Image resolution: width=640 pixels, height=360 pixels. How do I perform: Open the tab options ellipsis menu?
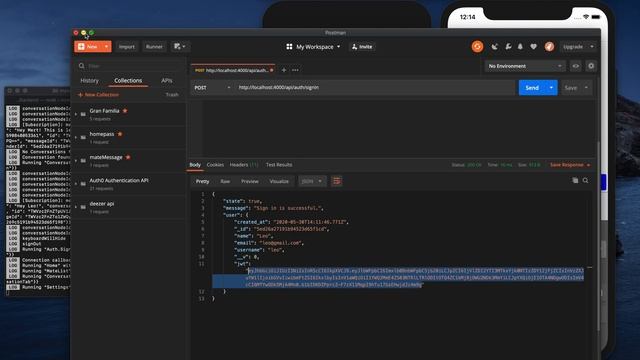295,70
